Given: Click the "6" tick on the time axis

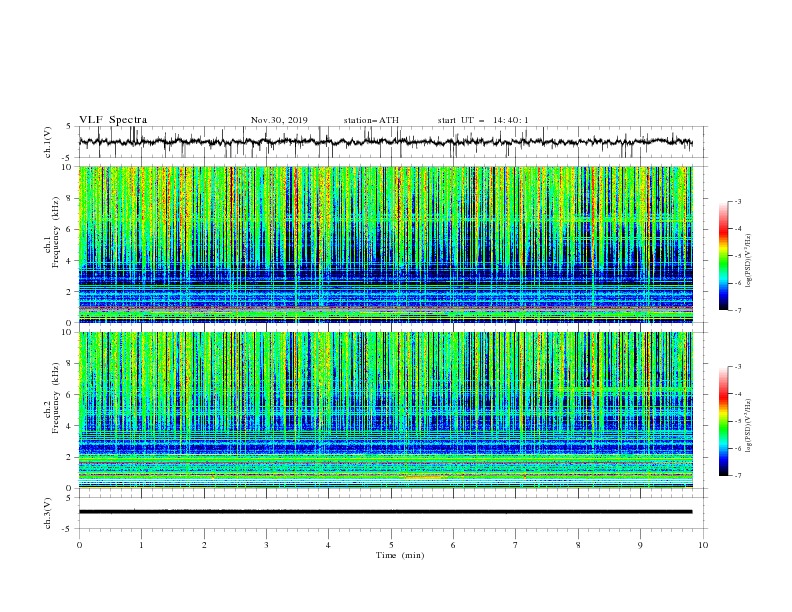Looking at the screenshot, I should pos(453,545).
